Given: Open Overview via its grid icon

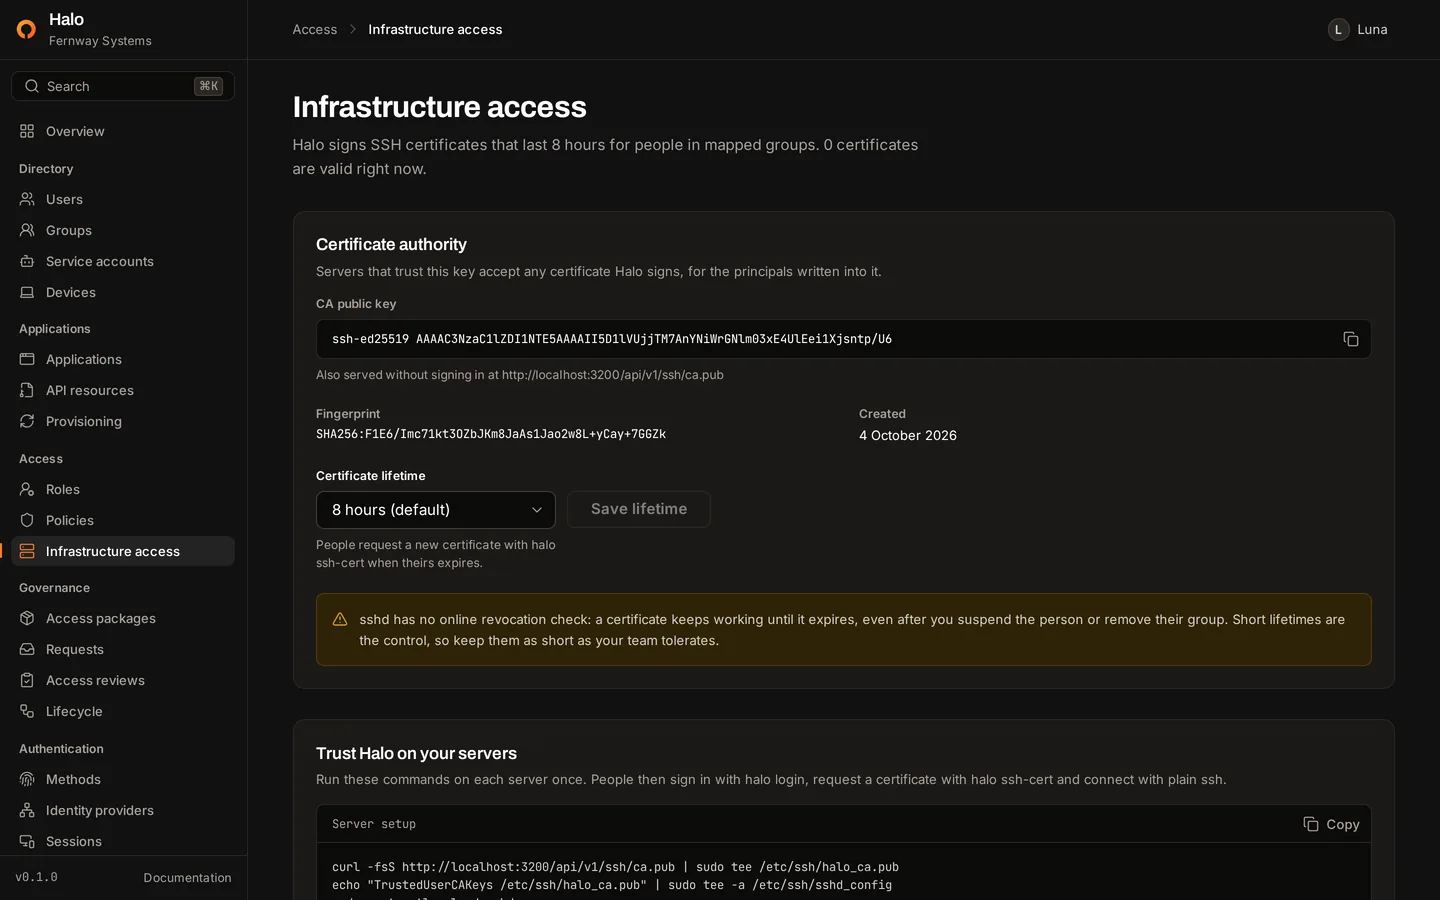Looking at the screenshot, I should [x=27, y=131].
